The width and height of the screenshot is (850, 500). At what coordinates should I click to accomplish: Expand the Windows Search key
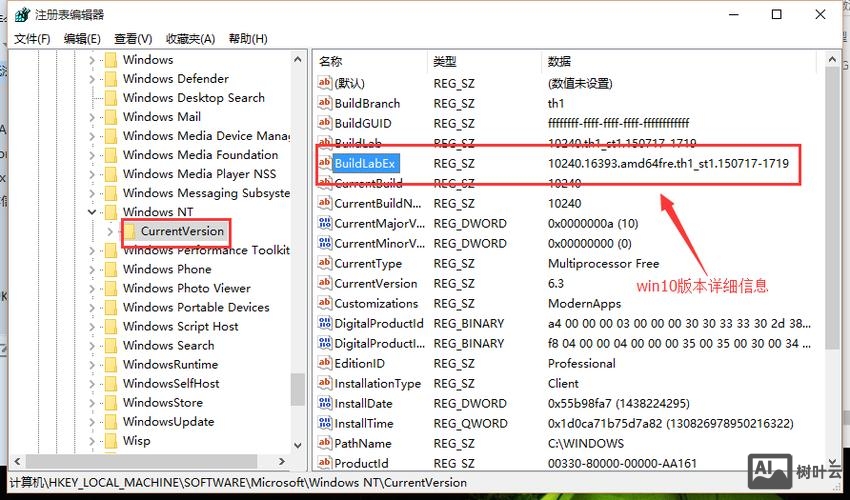point(92,346)
